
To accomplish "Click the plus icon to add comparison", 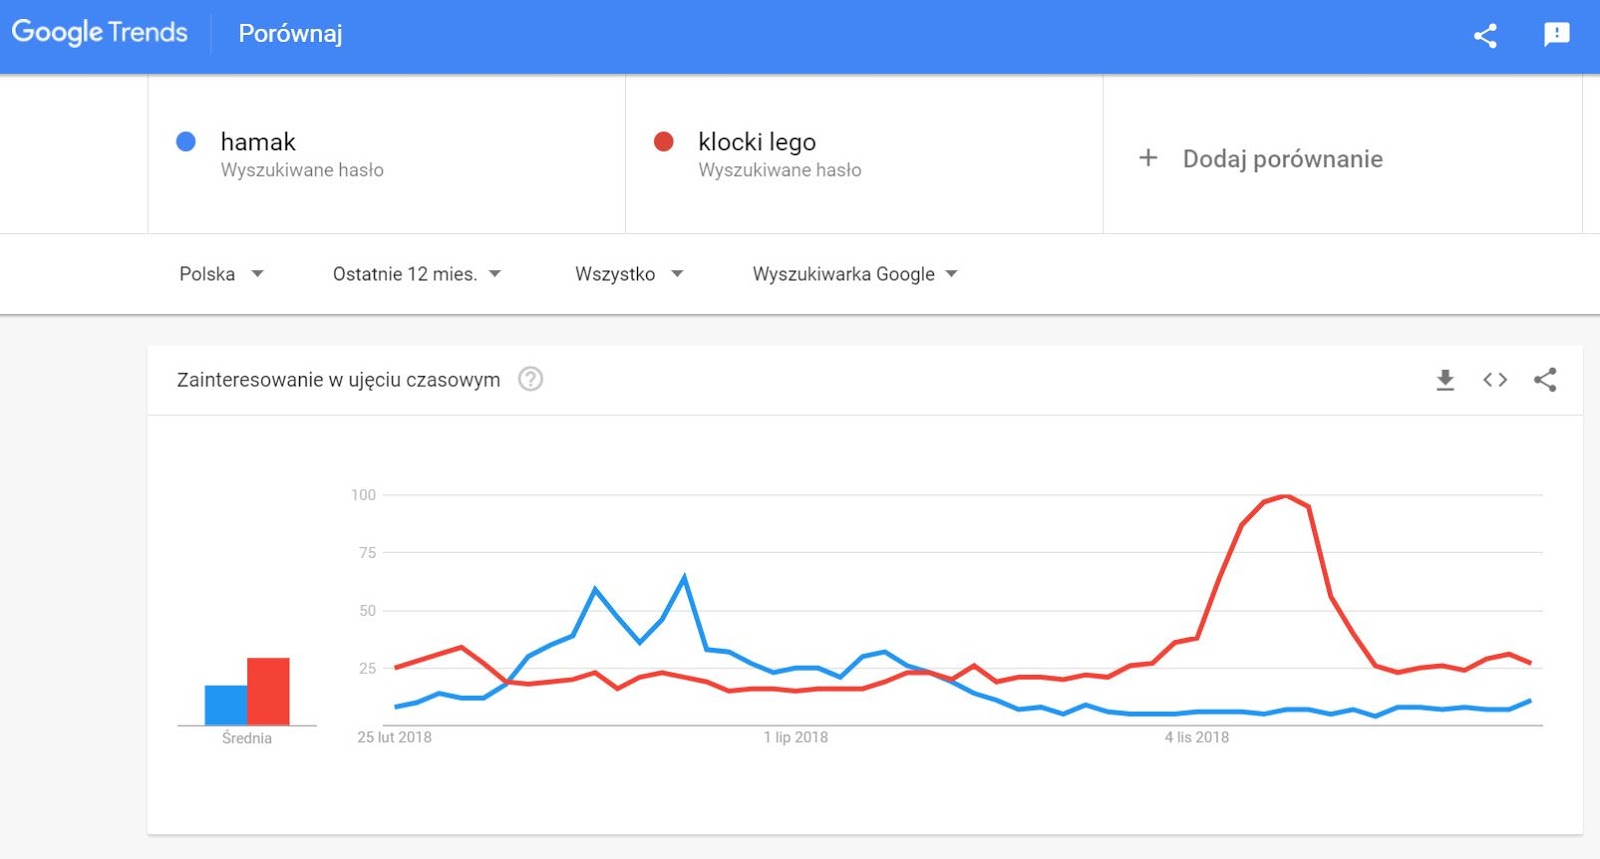I will coord(1148,158).
